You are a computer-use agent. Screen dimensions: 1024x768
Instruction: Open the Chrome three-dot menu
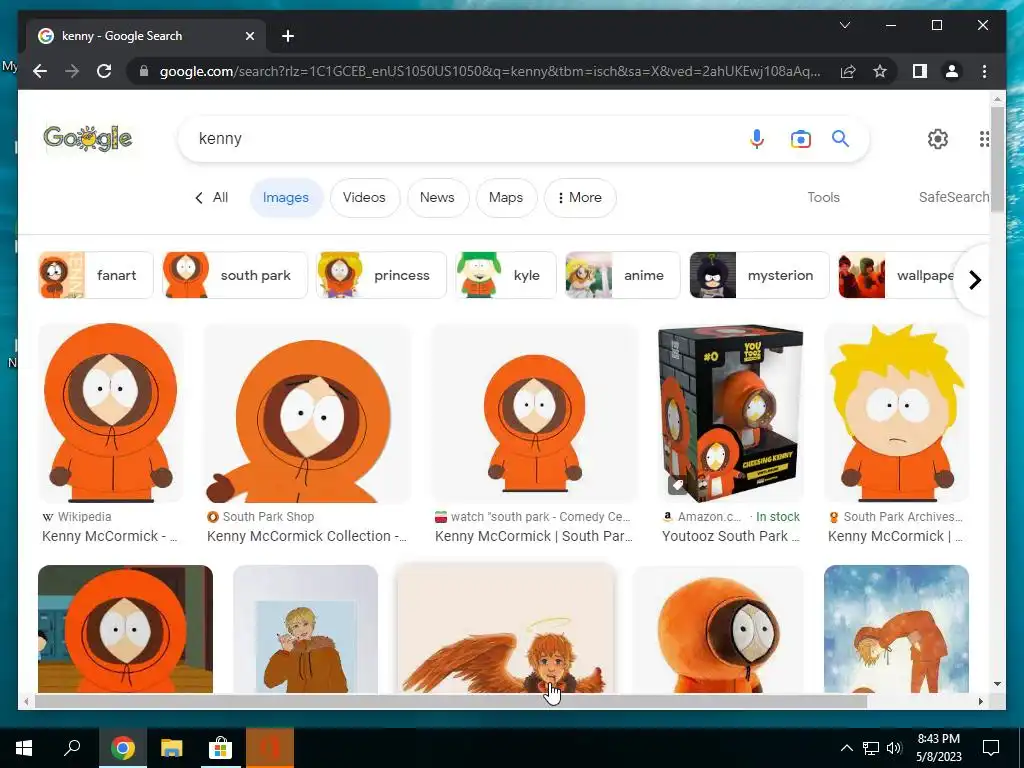pyautogui.click(x=984, y=71)
